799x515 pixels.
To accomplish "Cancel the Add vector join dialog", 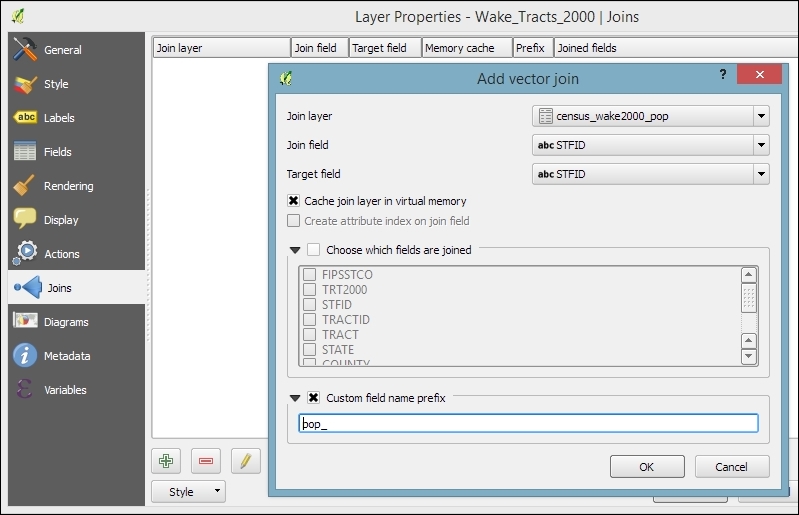I will pyautogui.click(x=732, y=467).
